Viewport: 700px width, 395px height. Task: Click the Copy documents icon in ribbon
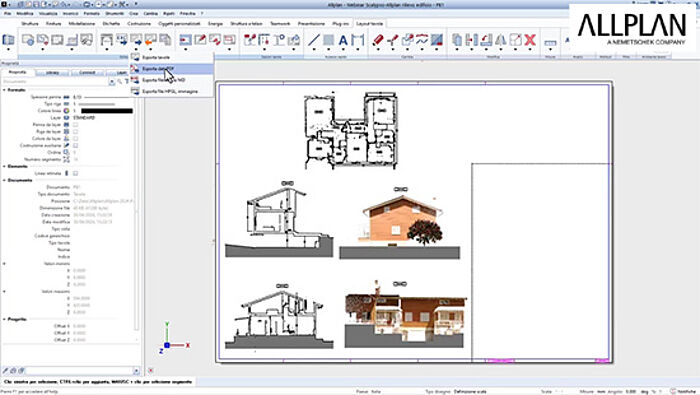457,40
